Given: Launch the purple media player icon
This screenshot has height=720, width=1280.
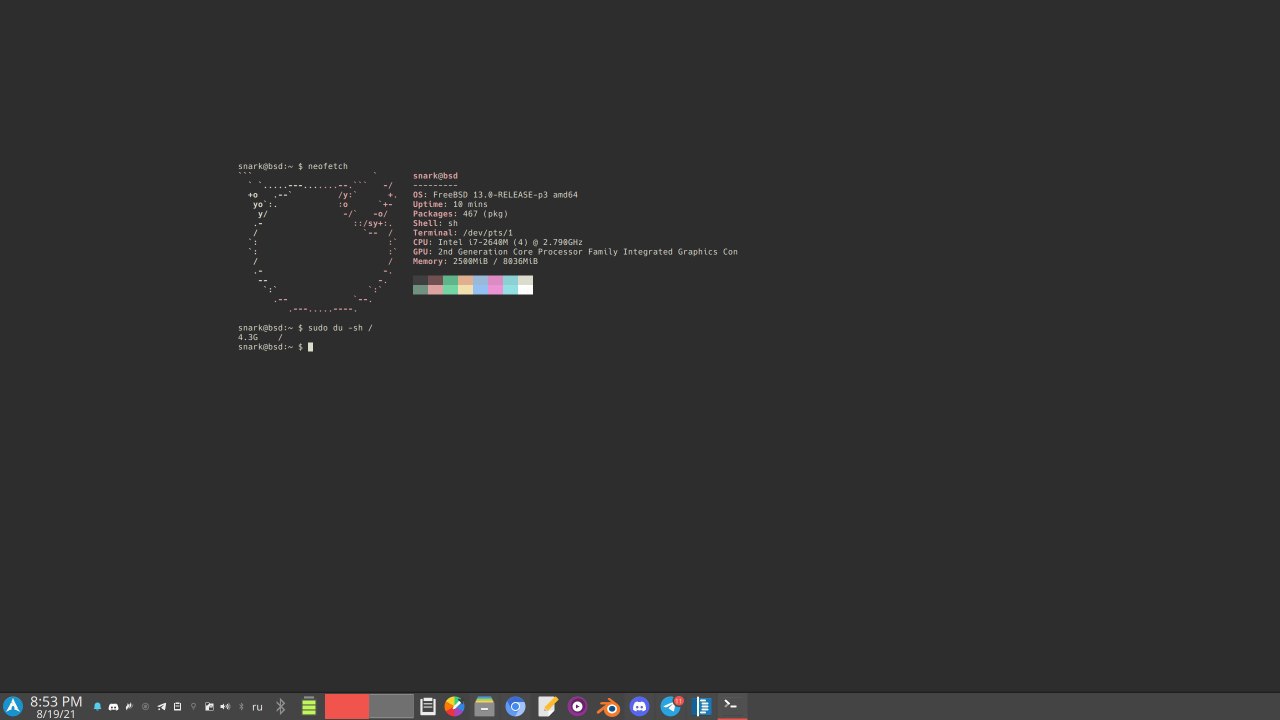Looking at the screenshot, I should 577,707.
